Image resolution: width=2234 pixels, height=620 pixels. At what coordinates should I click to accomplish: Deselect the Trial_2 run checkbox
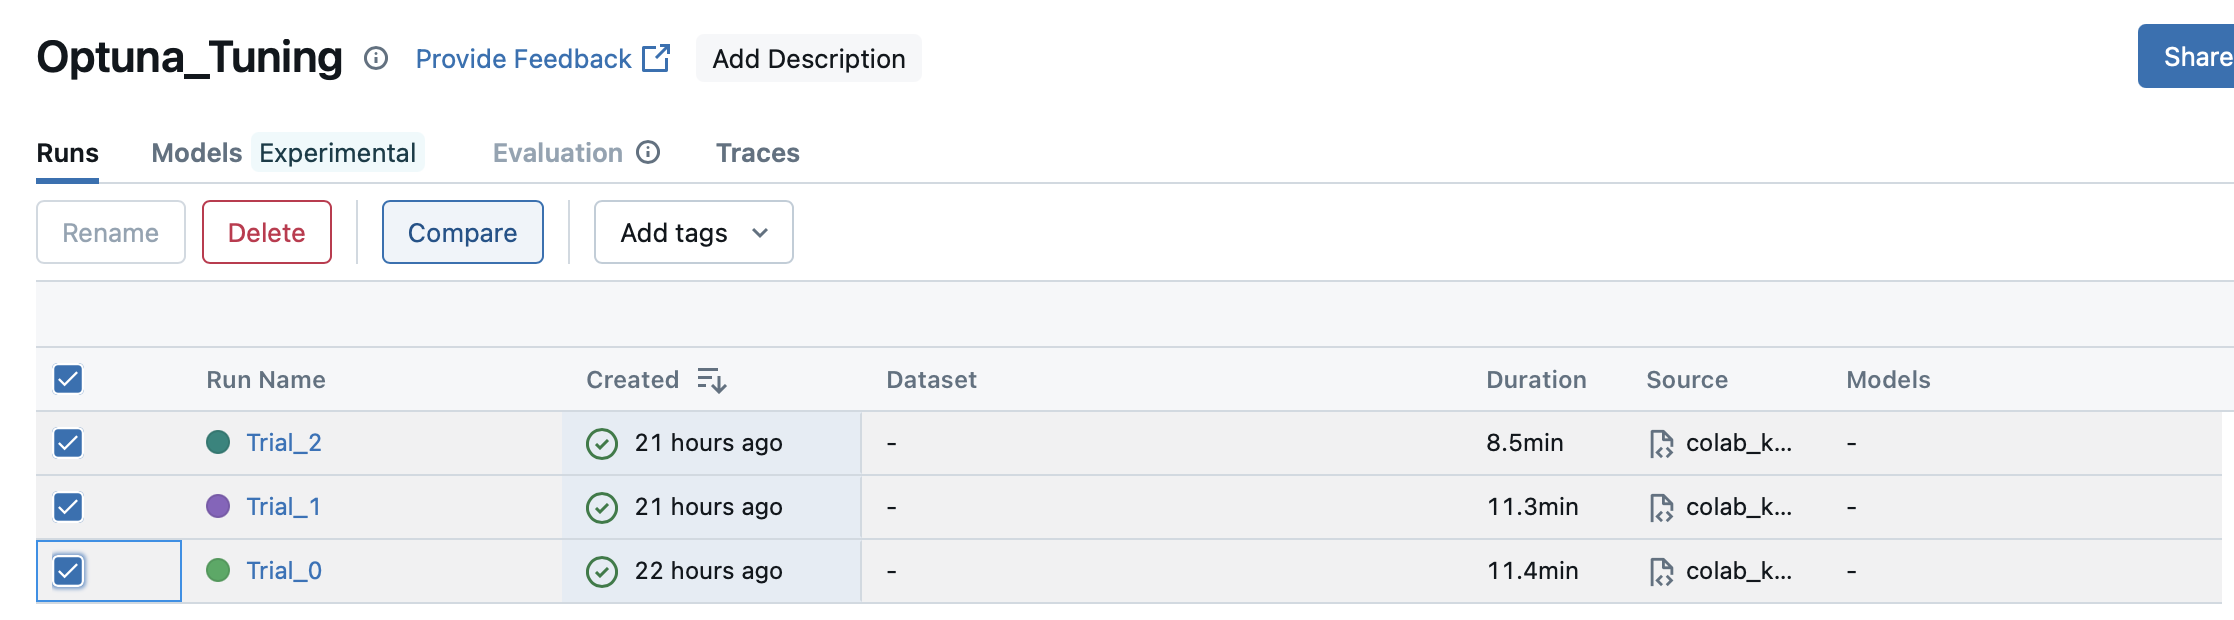click(x=68, y=443)
